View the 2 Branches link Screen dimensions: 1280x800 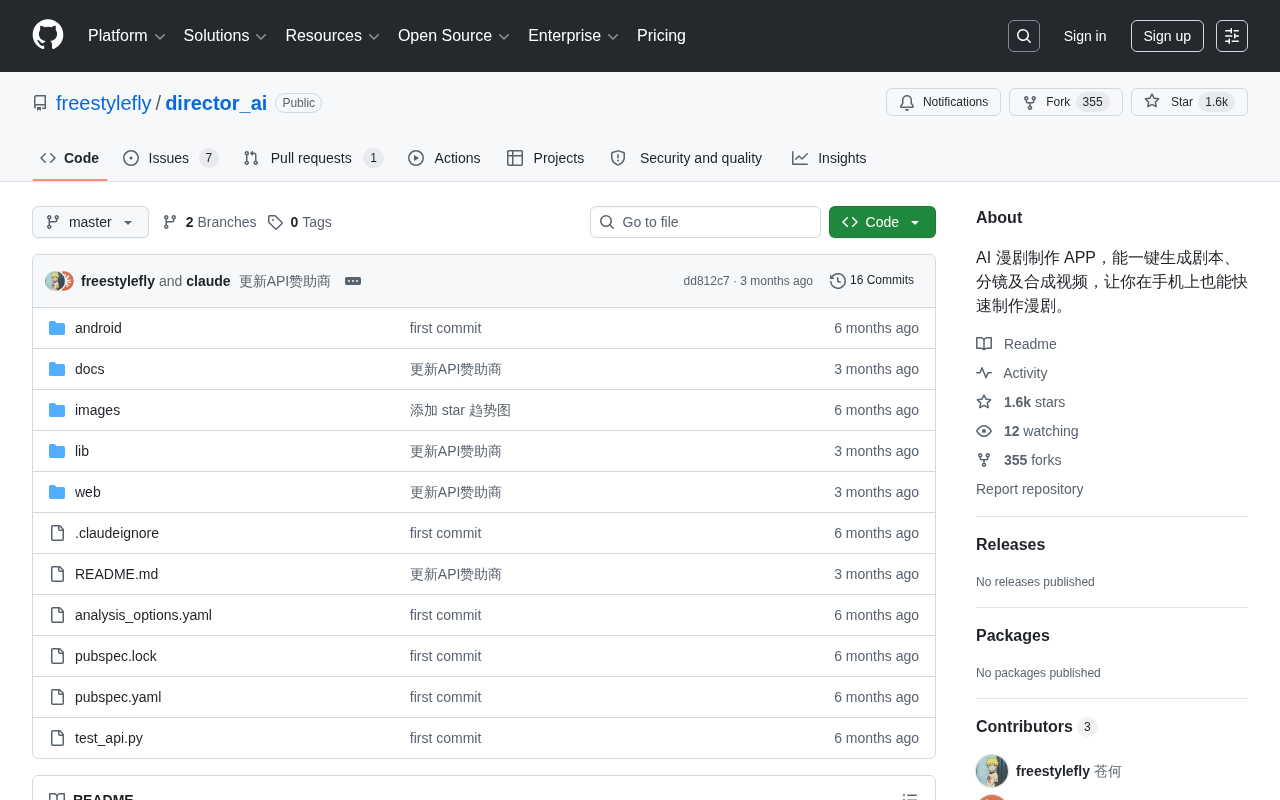[x=210, y=222]
